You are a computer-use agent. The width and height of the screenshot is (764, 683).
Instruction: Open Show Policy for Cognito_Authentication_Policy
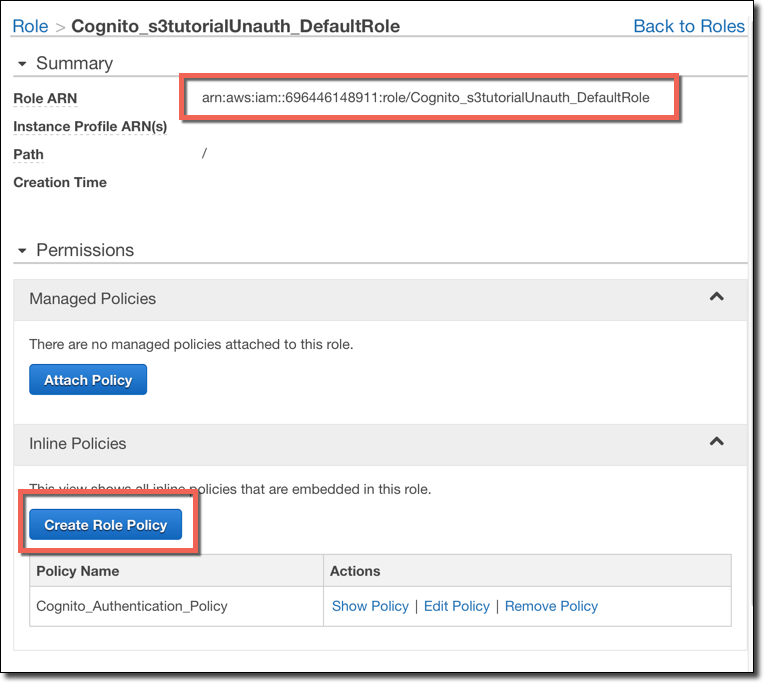point(370,606)
